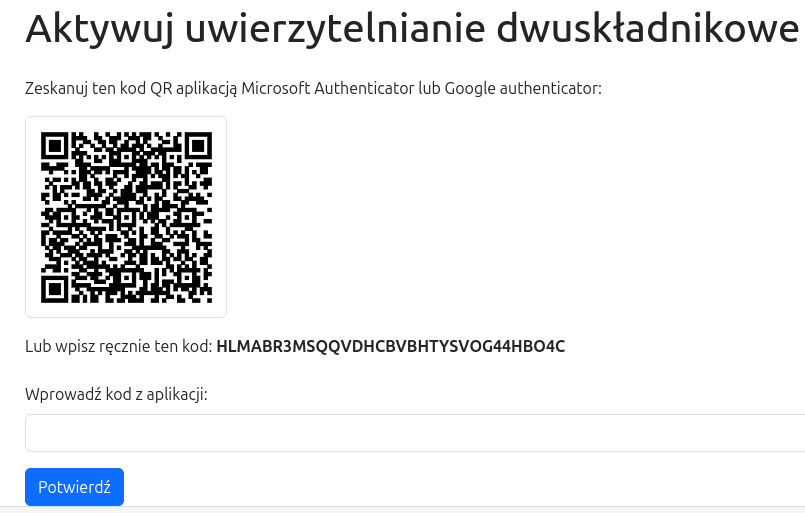The image size is (805, 513).
Task: Click the word 'Zeskanuj' in the instruction line
Action: [x=56, y=88]
